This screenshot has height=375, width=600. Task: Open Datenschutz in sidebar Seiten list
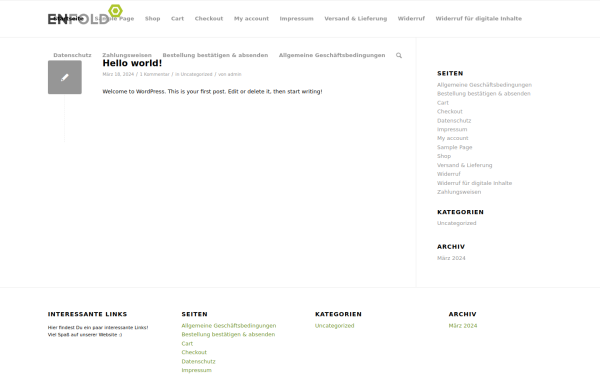[454, 121]
